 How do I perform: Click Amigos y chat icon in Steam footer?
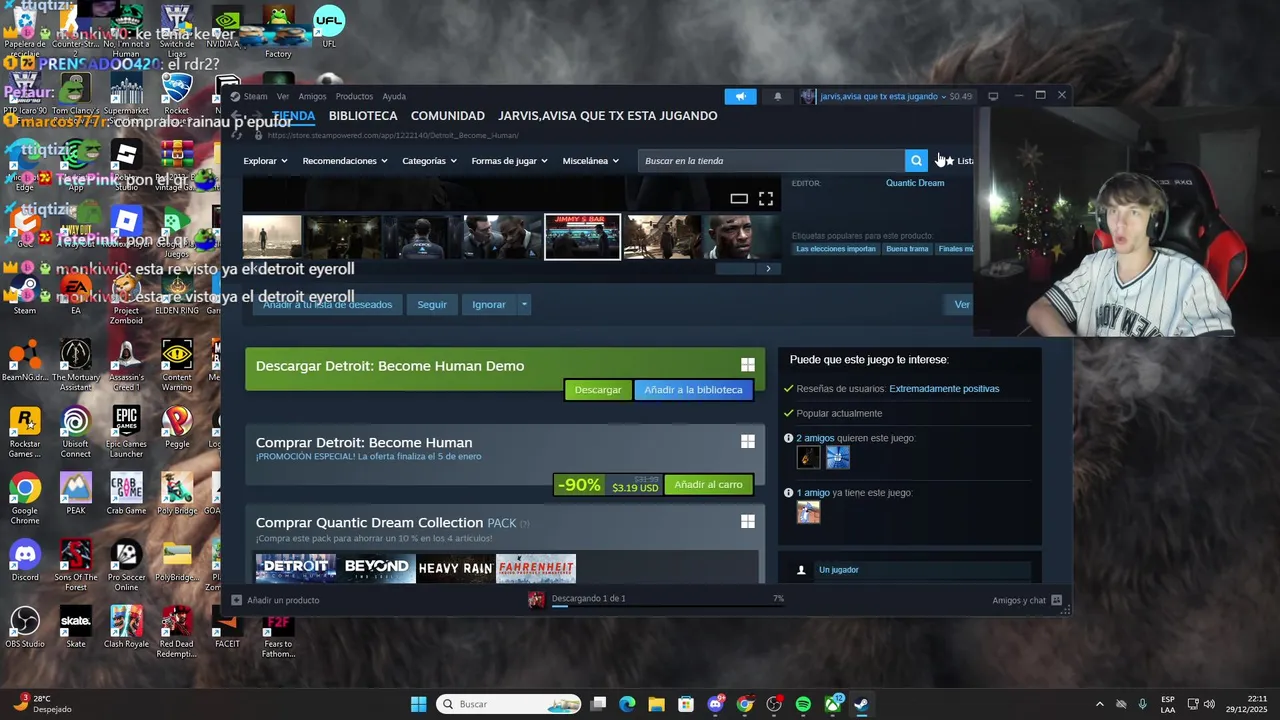coord(1056,600)
